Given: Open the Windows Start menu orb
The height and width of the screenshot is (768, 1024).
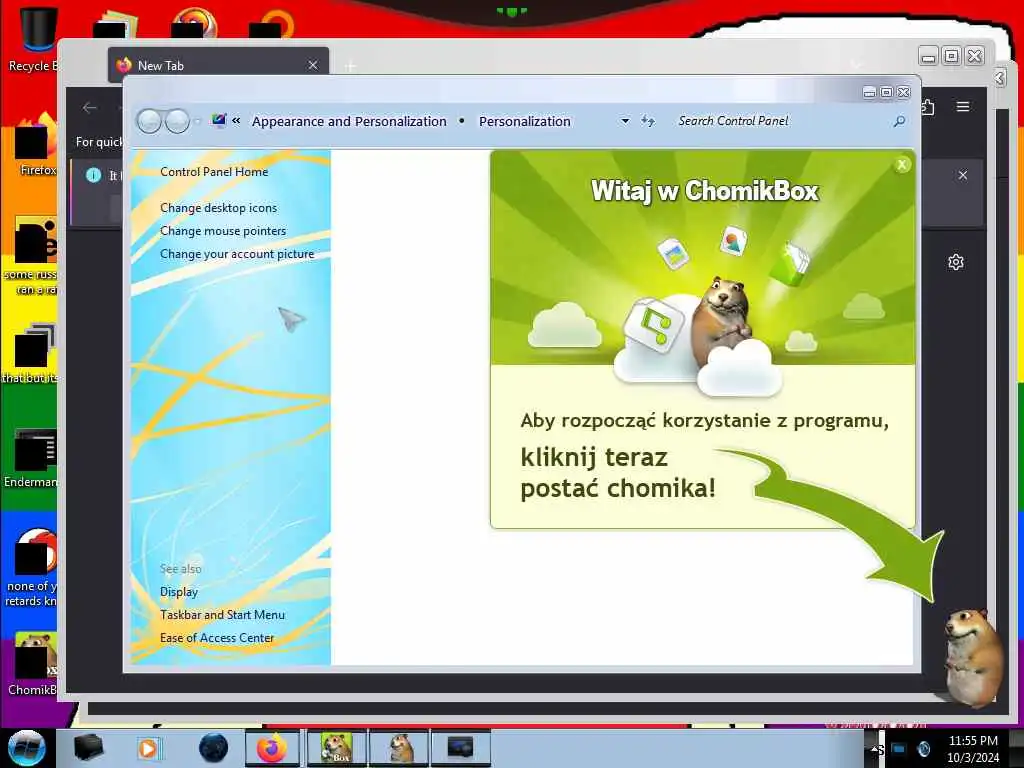Looking at the screenshot, I should coord(27,748).
